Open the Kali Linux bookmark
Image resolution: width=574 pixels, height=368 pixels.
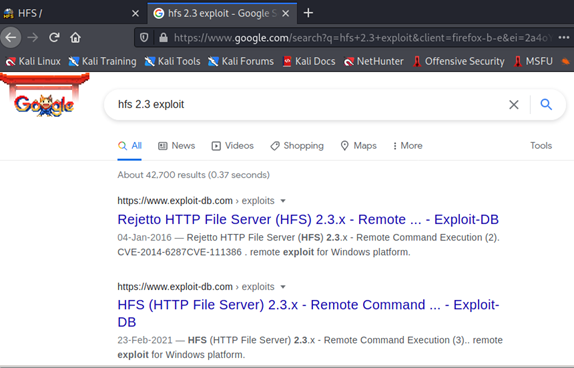tap(33, 61)
